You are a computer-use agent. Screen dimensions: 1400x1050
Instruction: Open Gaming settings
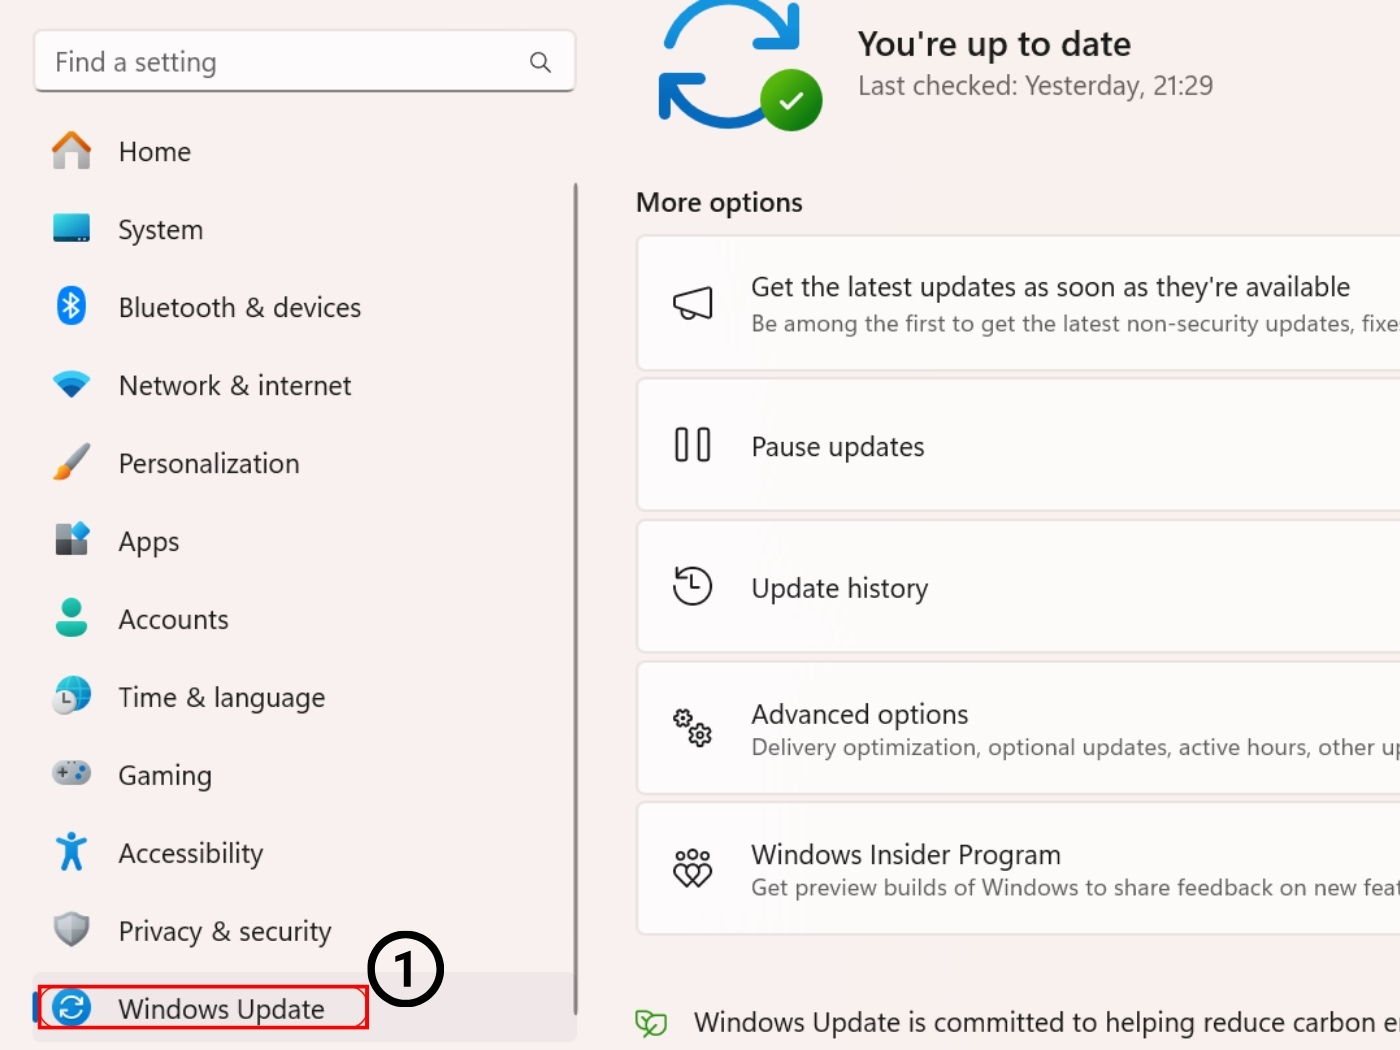pos(304,775)
